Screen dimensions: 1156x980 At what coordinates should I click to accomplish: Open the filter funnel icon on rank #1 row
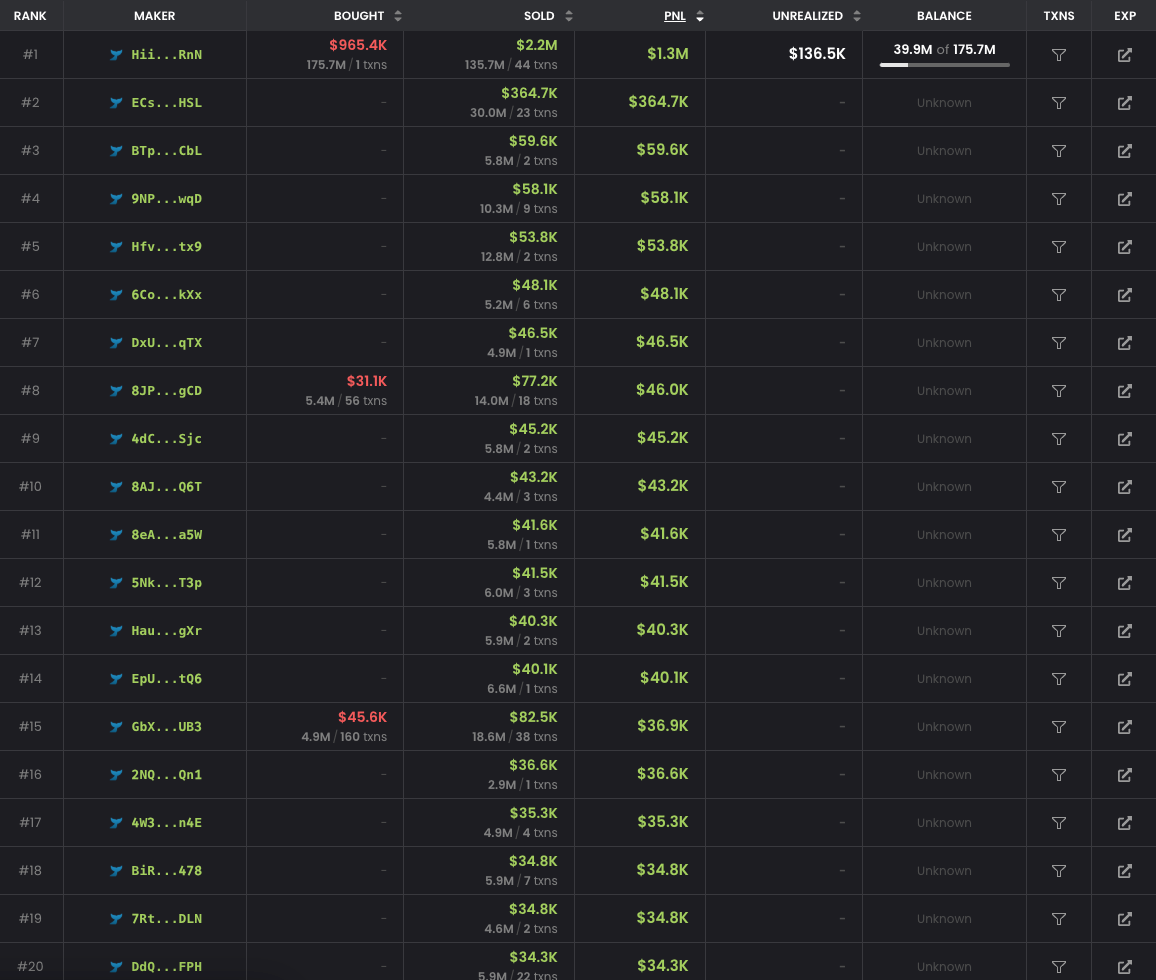(x=1058, y=54)
